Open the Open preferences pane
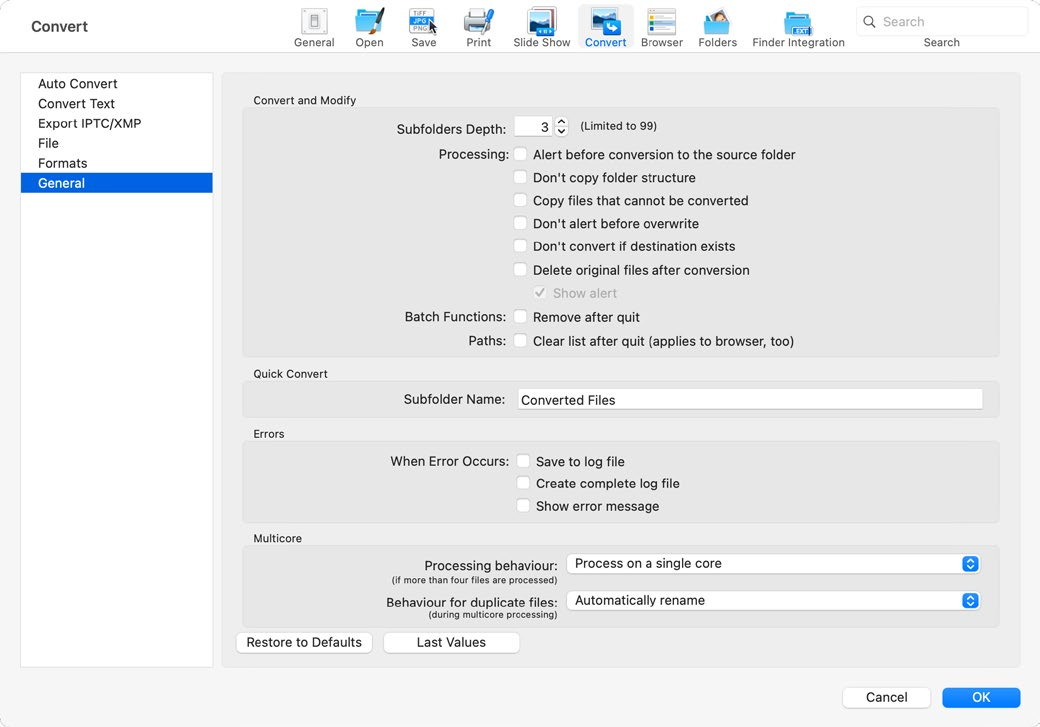1040x727 pixels. click(x=369, y=29)
